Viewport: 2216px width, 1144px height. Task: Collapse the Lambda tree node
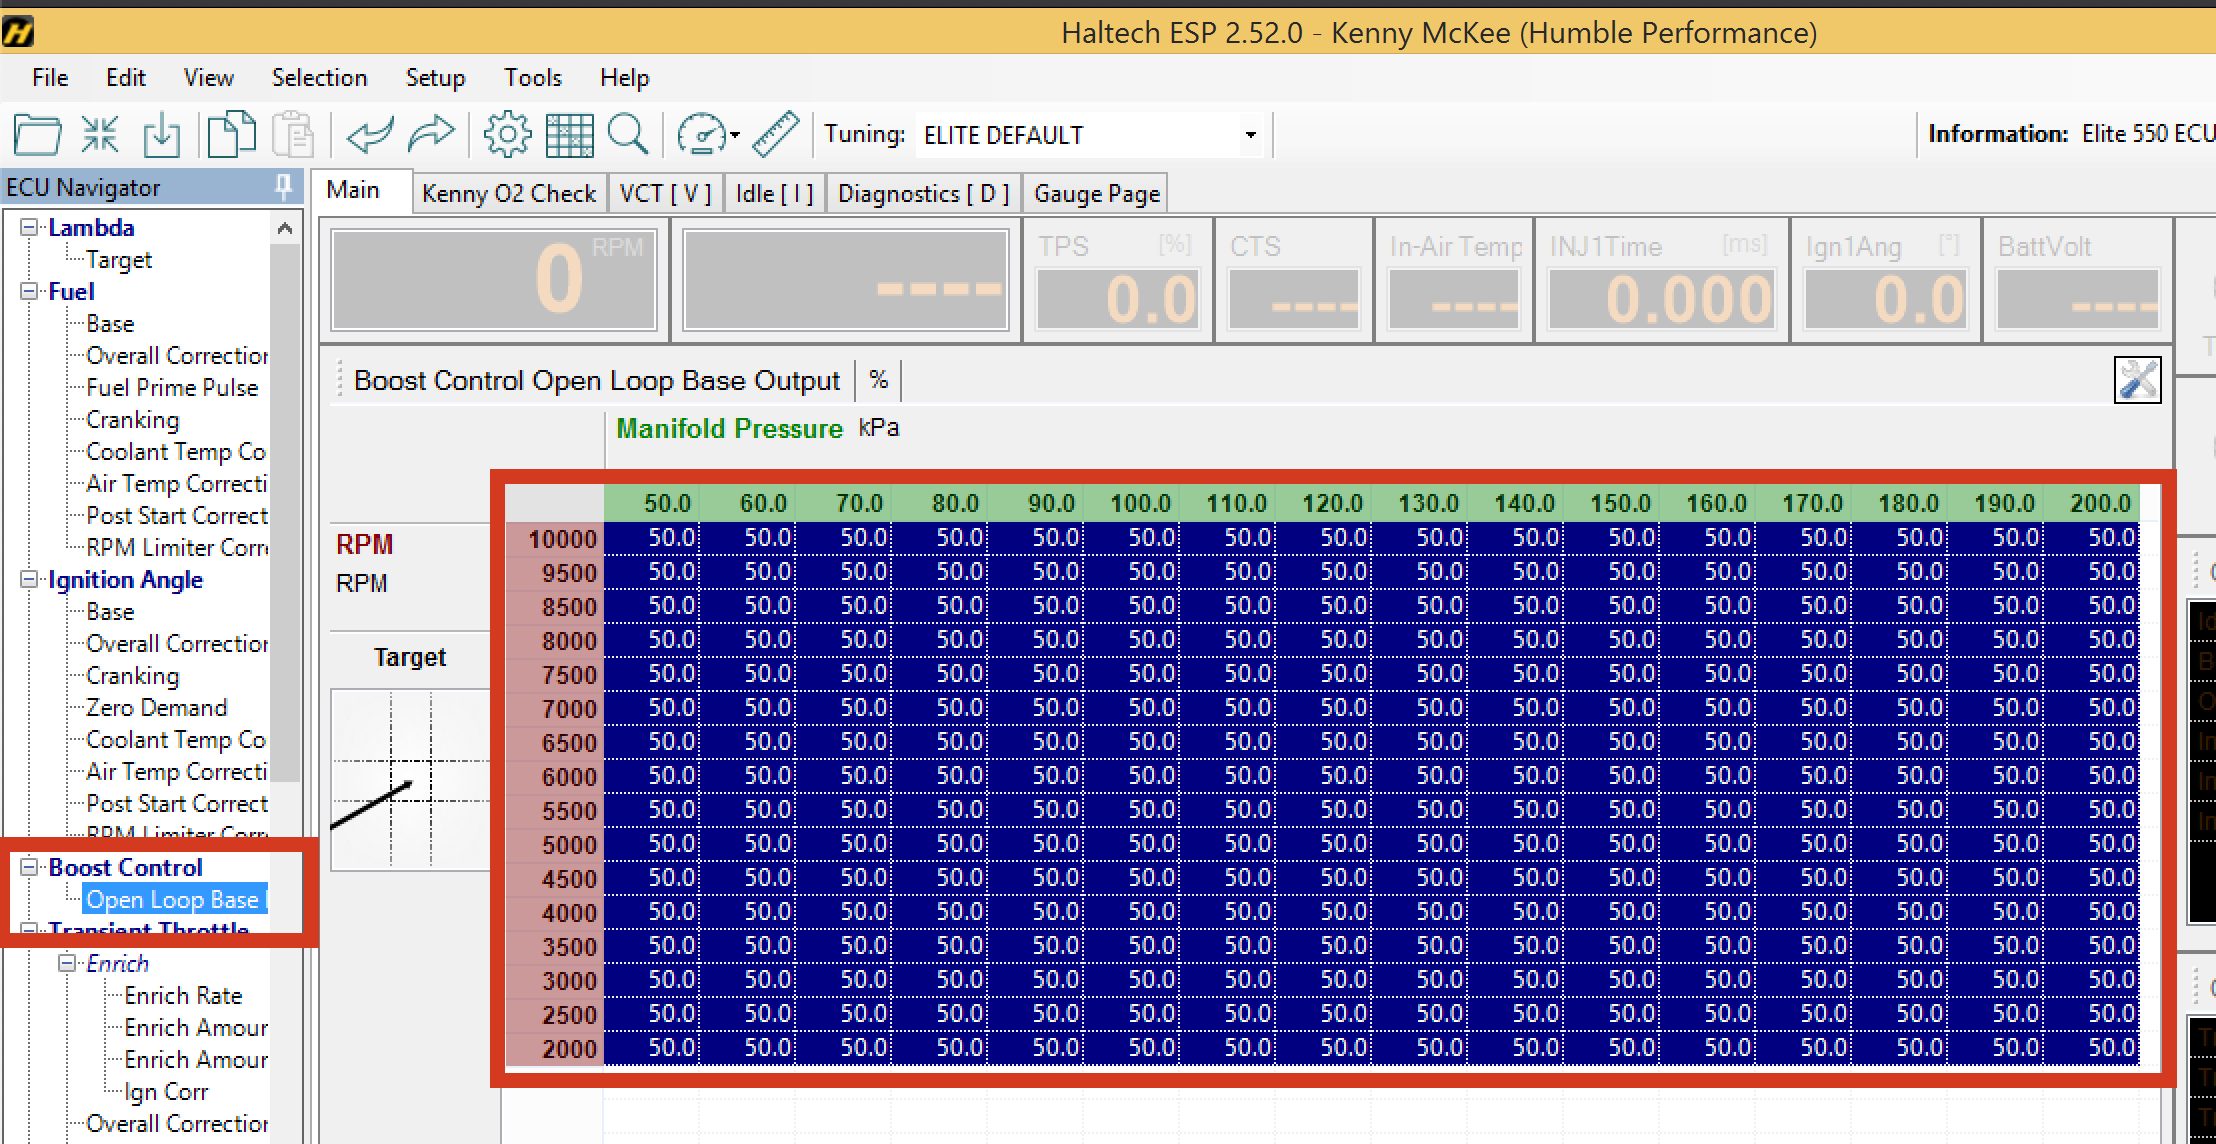29,228
